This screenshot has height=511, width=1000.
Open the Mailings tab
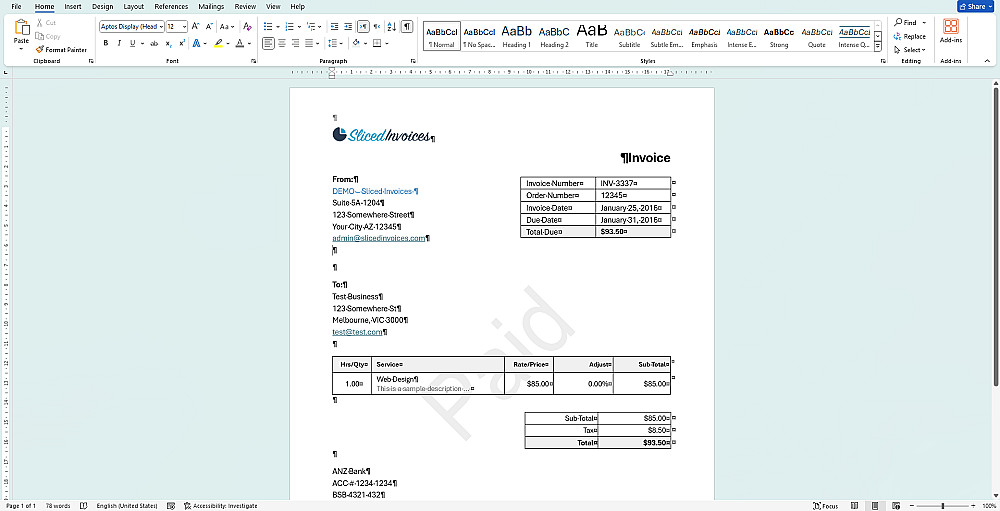coord(211,6)
